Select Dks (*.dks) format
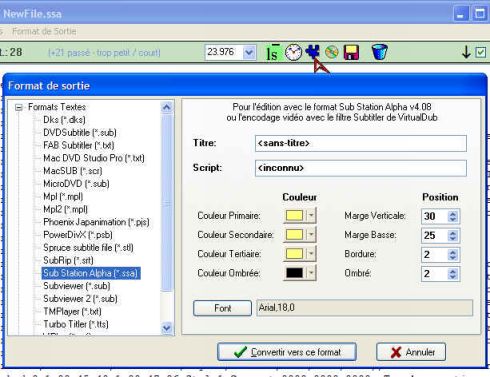This screenshot has width=490, height=377. pos(64,120)
